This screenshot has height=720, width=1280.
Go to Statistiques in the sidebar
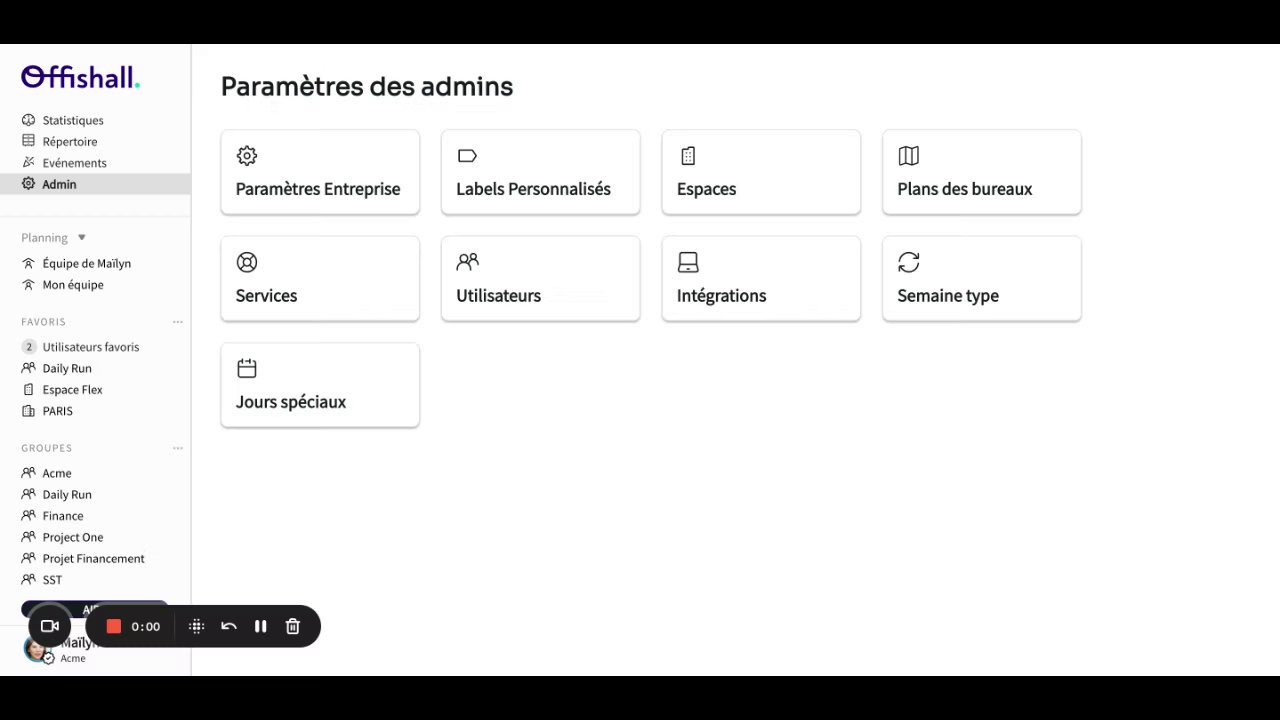point(73,120)
